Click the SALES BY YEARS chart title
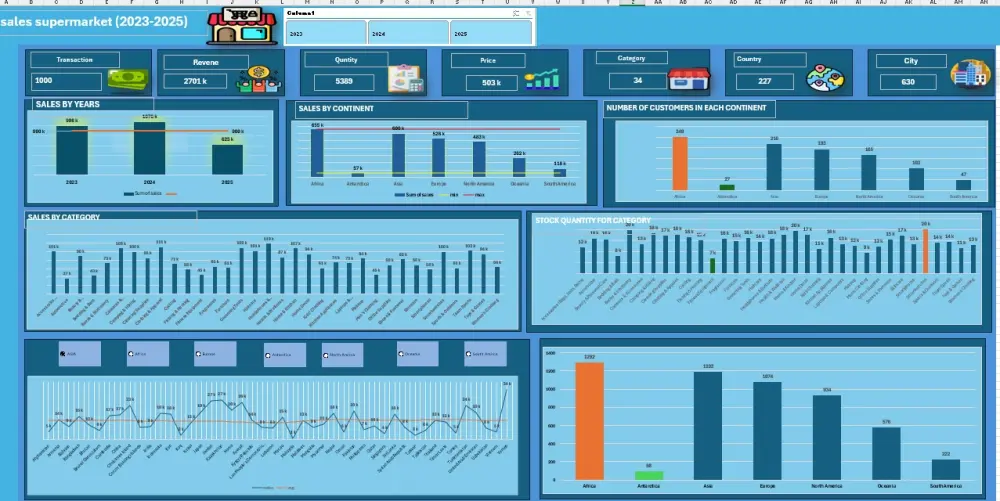 click(68, 105)
